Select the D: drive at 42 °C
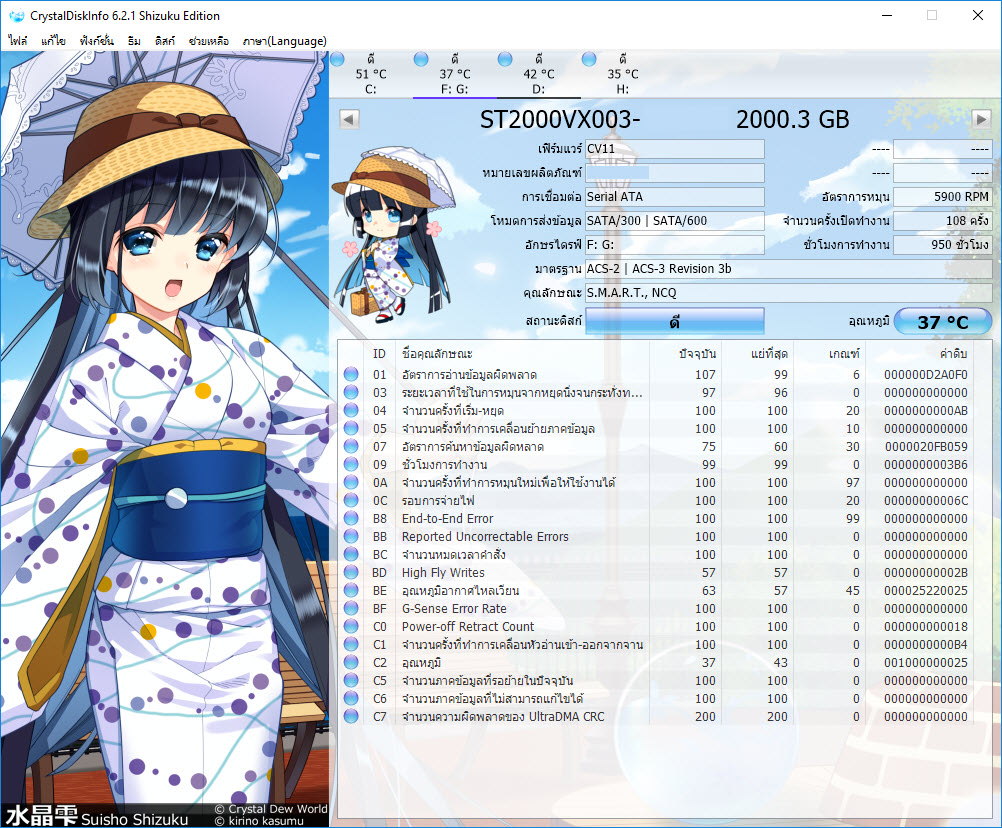 click(x=538, y=74)
